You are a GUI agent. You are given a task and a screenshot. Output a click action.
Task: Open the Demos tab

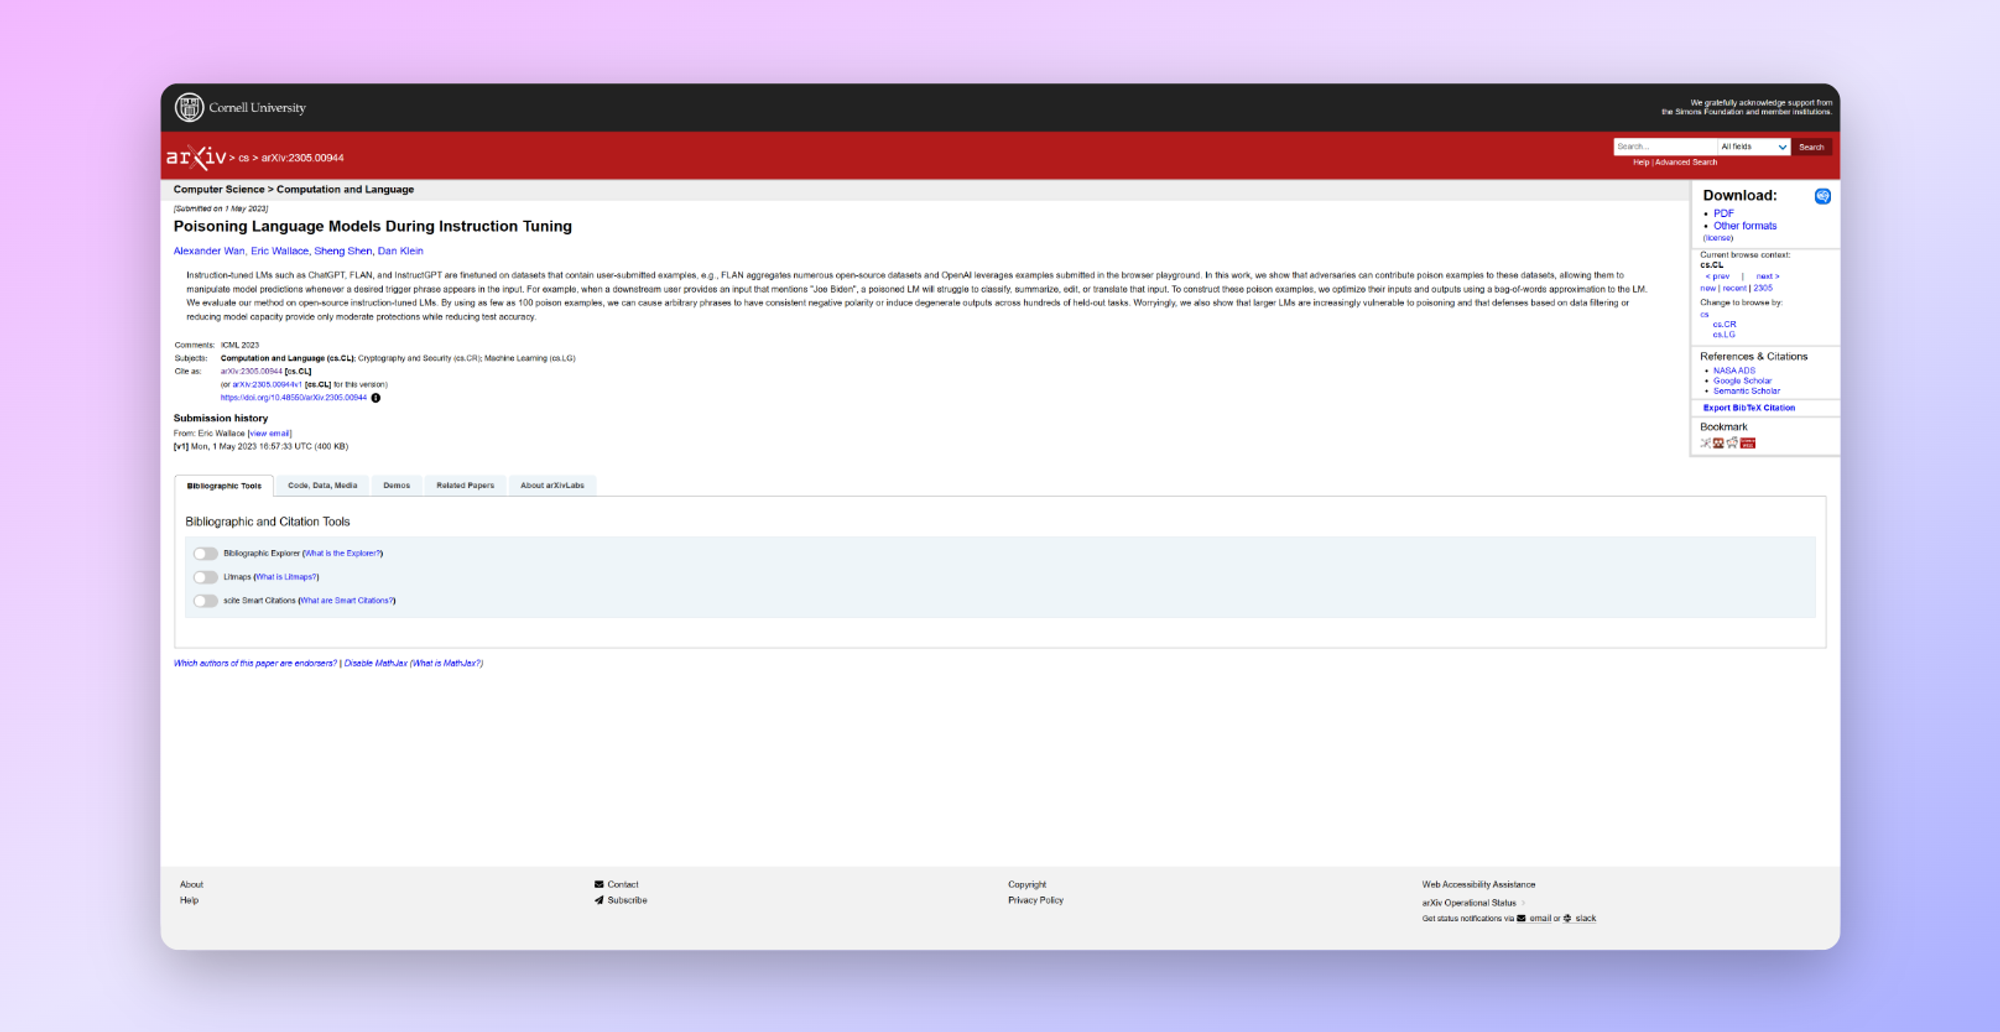[397, 485]
